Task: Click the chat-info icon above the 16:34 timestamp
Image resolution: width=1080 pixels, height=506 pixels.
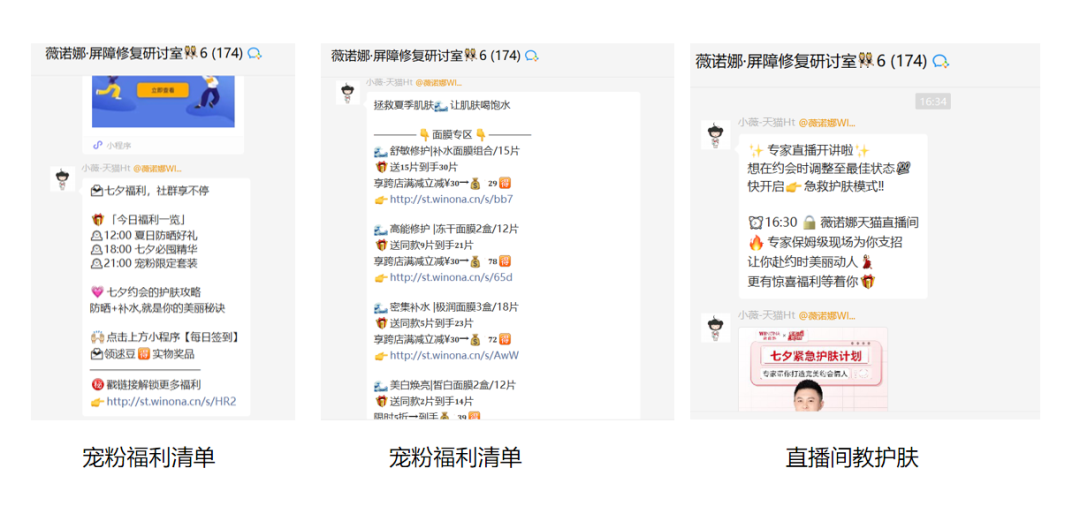Action: click(941, 61)
